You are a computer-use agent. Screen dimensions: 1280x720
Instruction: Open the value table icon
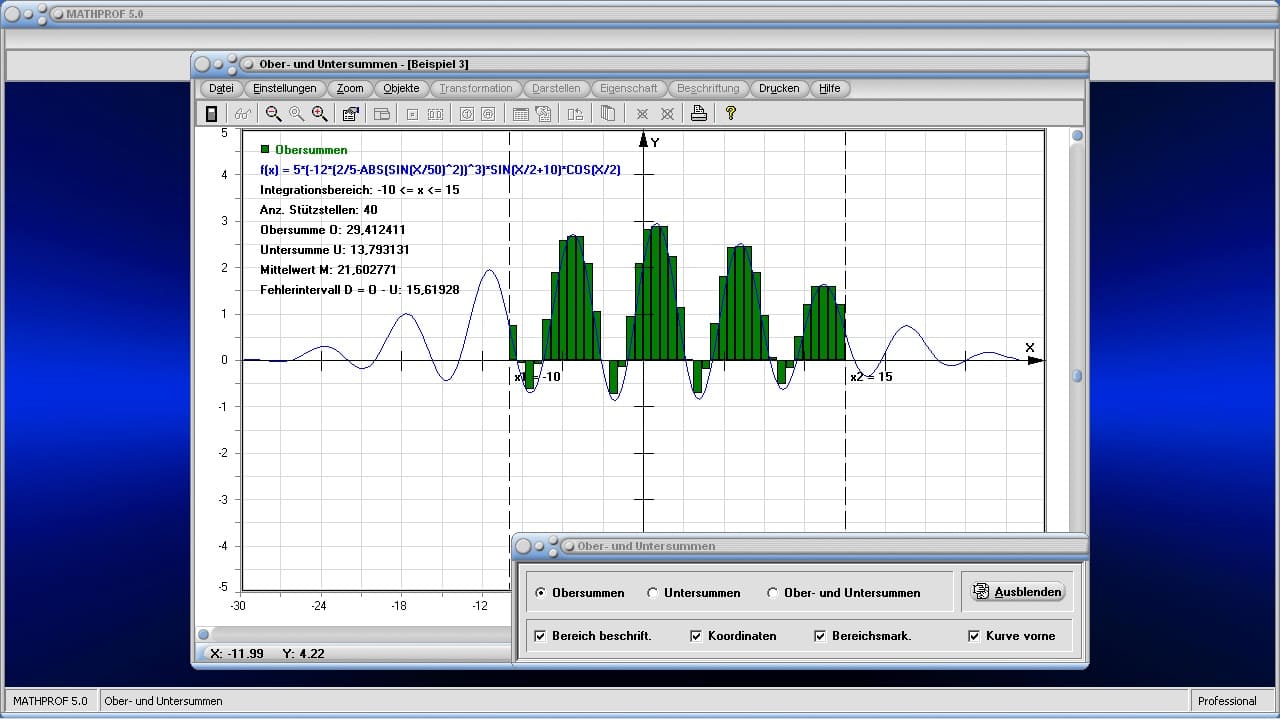coord(520,114)
